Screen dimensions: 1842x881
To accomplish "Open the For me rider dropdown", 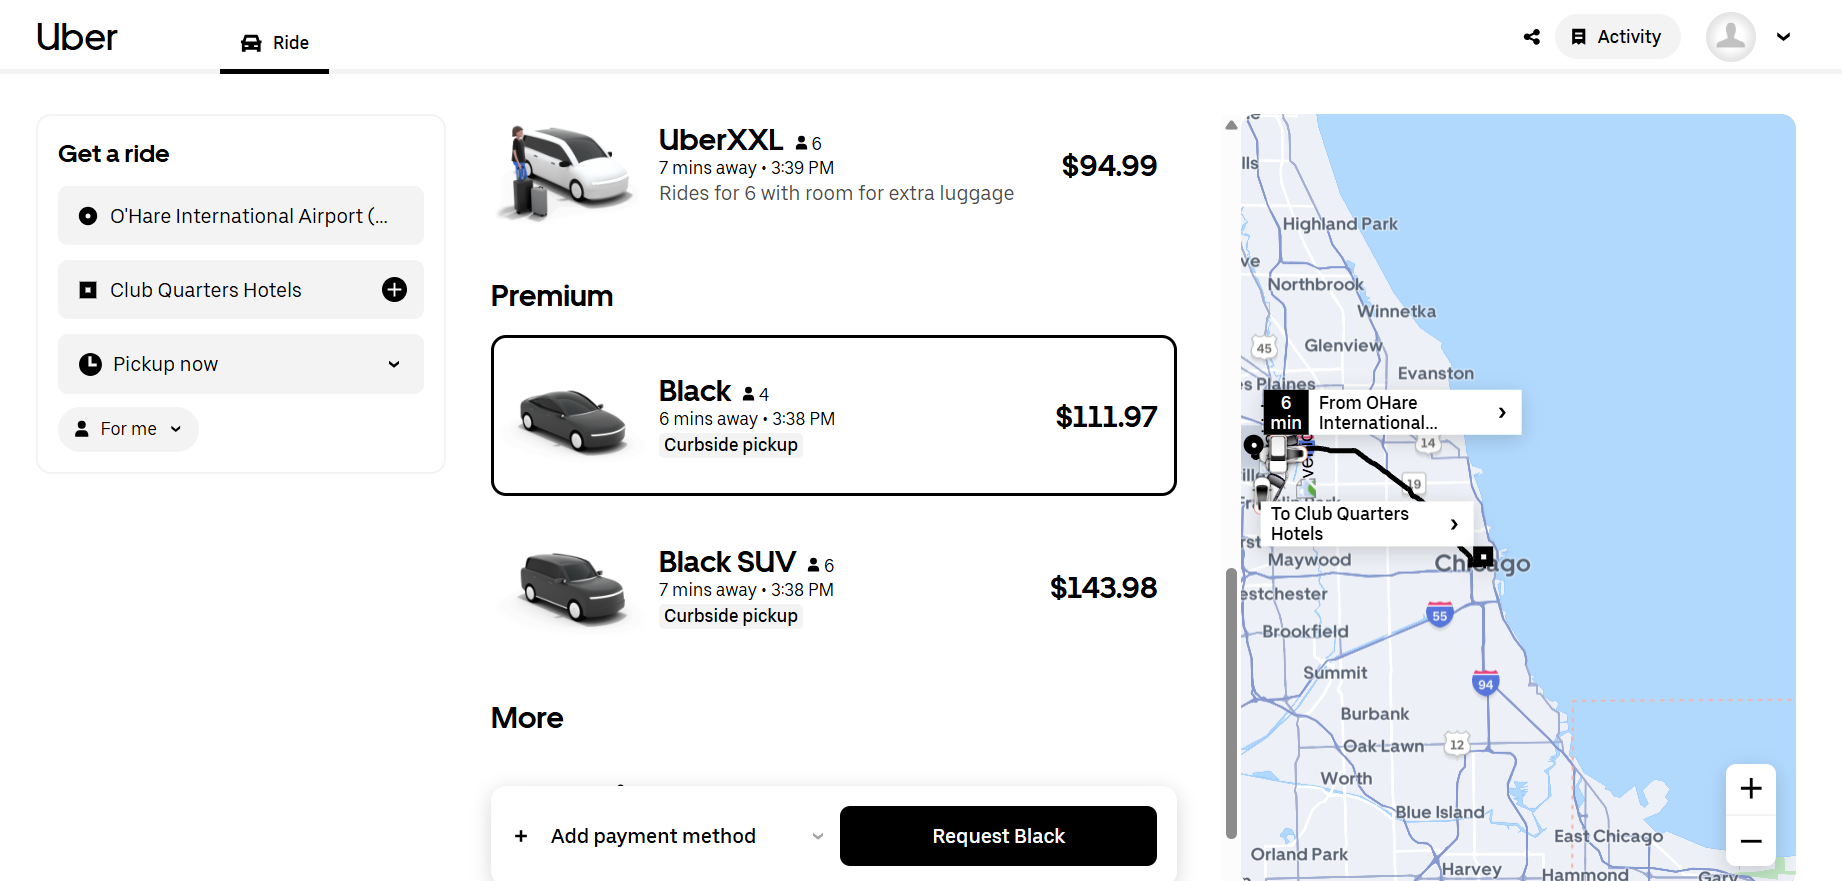I will pos(128,429).
